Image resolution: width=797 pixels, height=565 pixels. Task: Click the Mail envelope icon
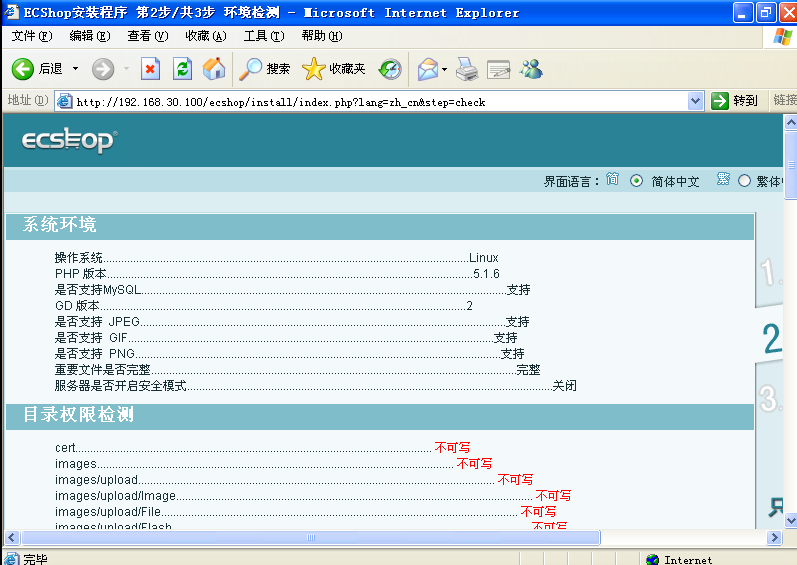click(428, 69)
